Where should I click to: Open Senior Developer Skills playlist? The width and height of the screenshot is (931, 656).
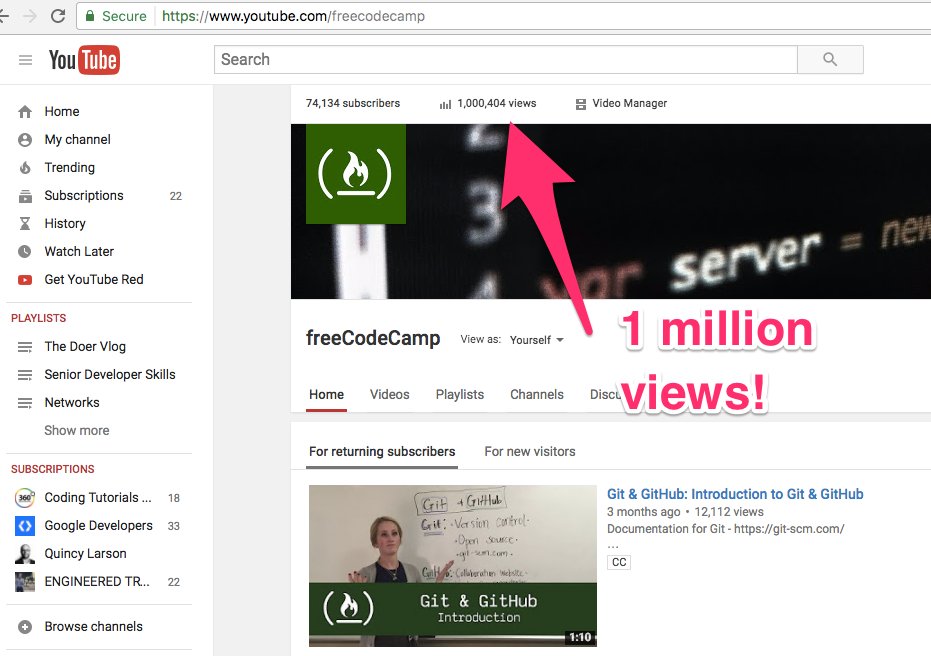click(x=110, y=375)
